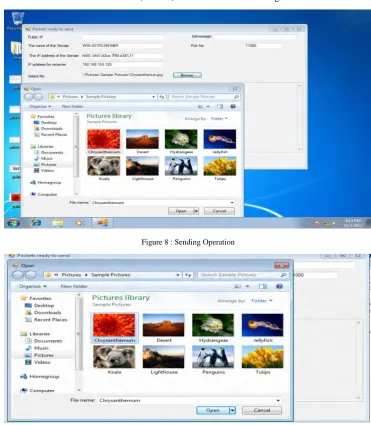Viewport: 371px width, 425px height.
Task: Click the change view icon in the enlarged dialog
Action: point(238,286)
